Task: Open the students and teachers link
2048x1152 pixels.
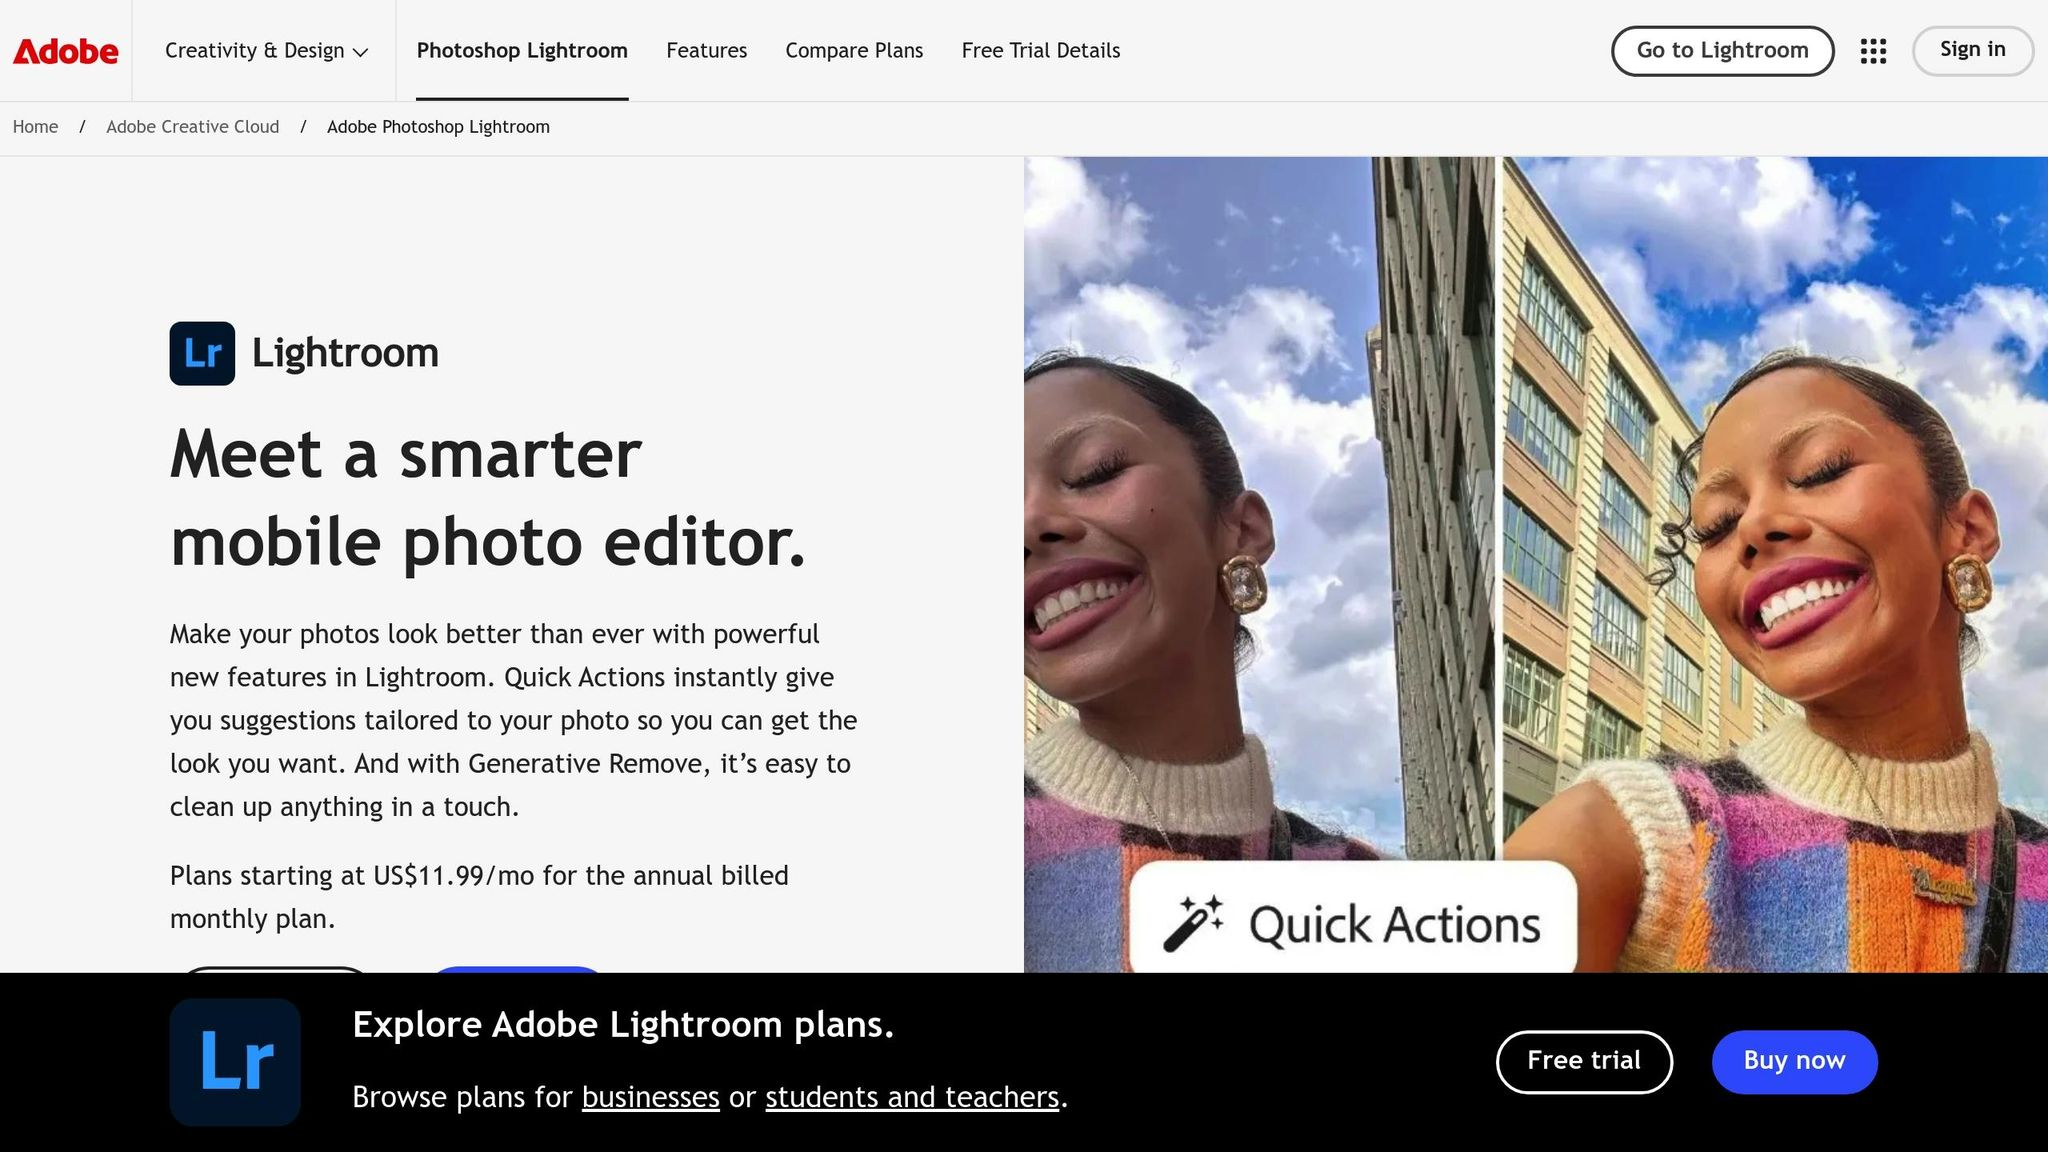Action: 912,1097
